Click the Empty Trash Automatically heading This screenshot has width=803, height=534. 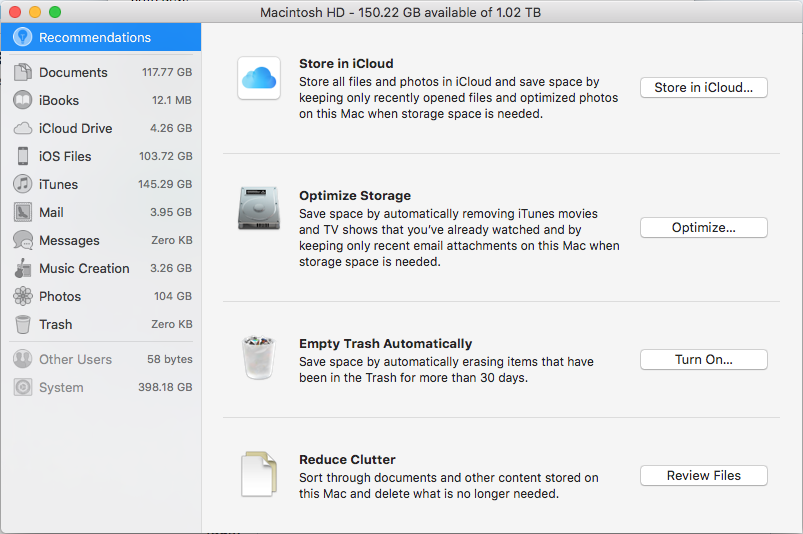coord(386,344)
